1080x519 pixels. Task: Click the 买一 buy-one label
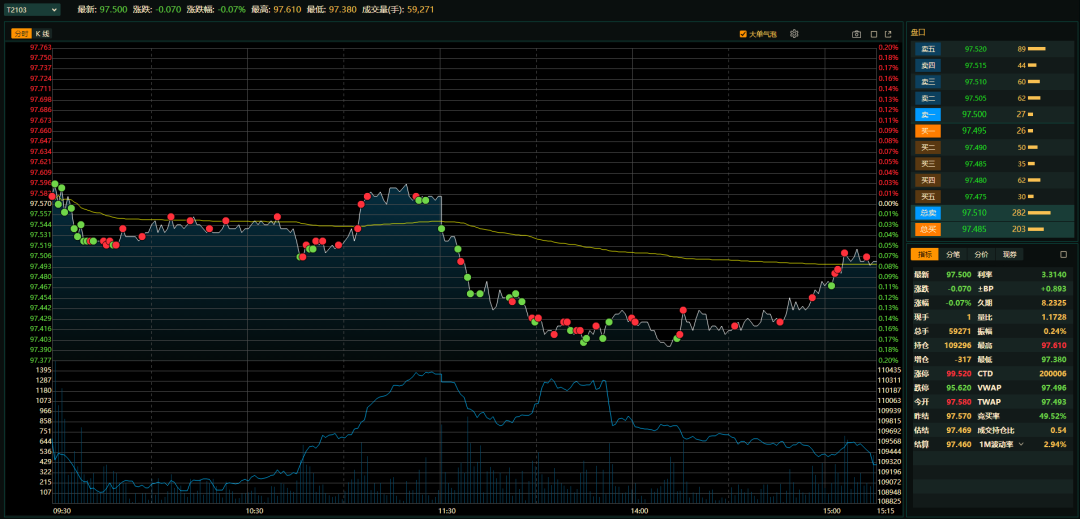coord(928,130)
